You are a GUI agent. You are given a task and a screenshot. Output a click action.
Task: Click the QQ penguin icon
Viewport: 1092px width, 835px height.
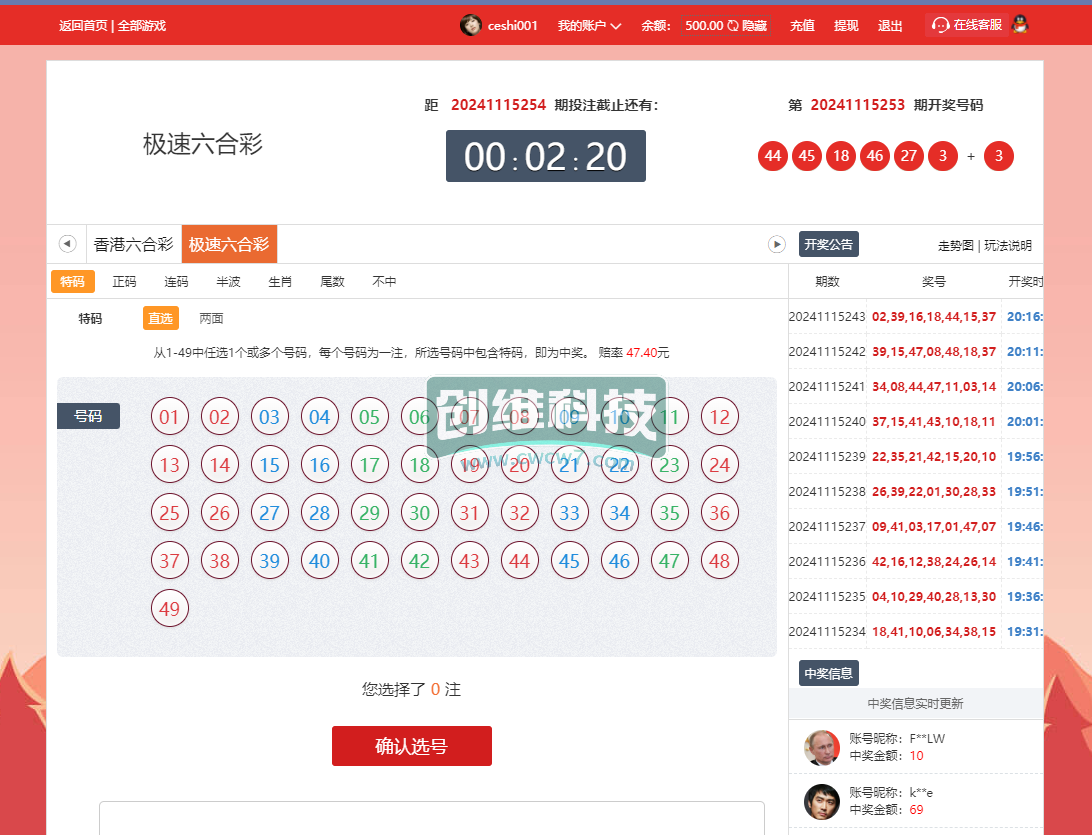coord(1020,24)
